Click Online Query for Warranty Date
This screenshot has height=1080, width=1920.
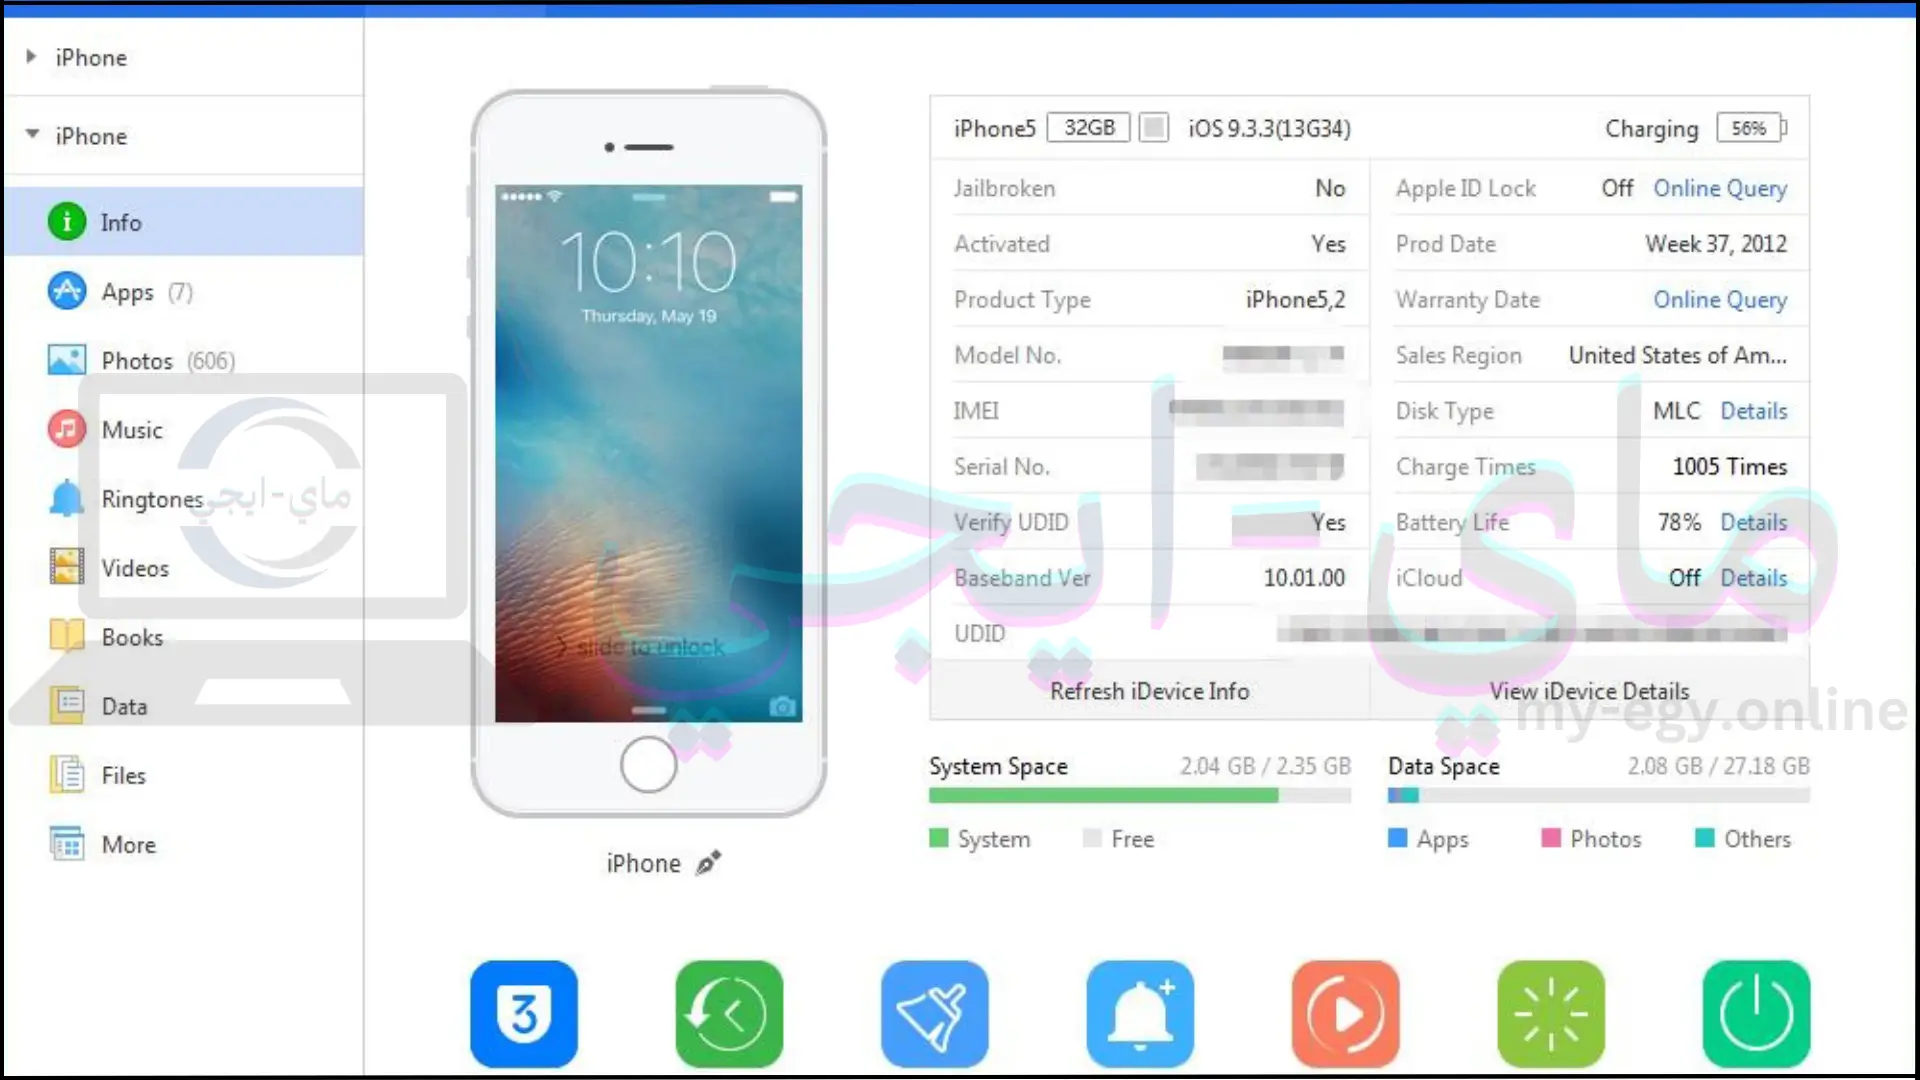(1718, 299)
